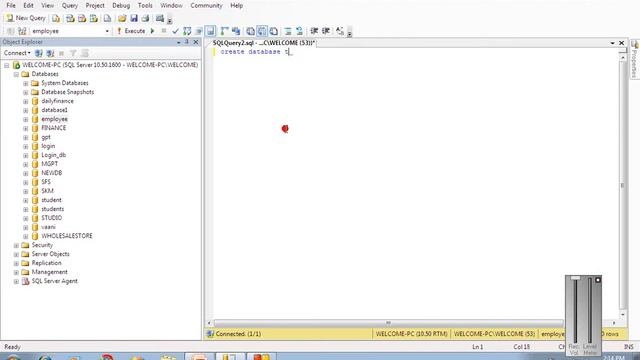Expand the WHOLESALESTORE database
Screen dimensions: 640x360
[x=26, y=236]
